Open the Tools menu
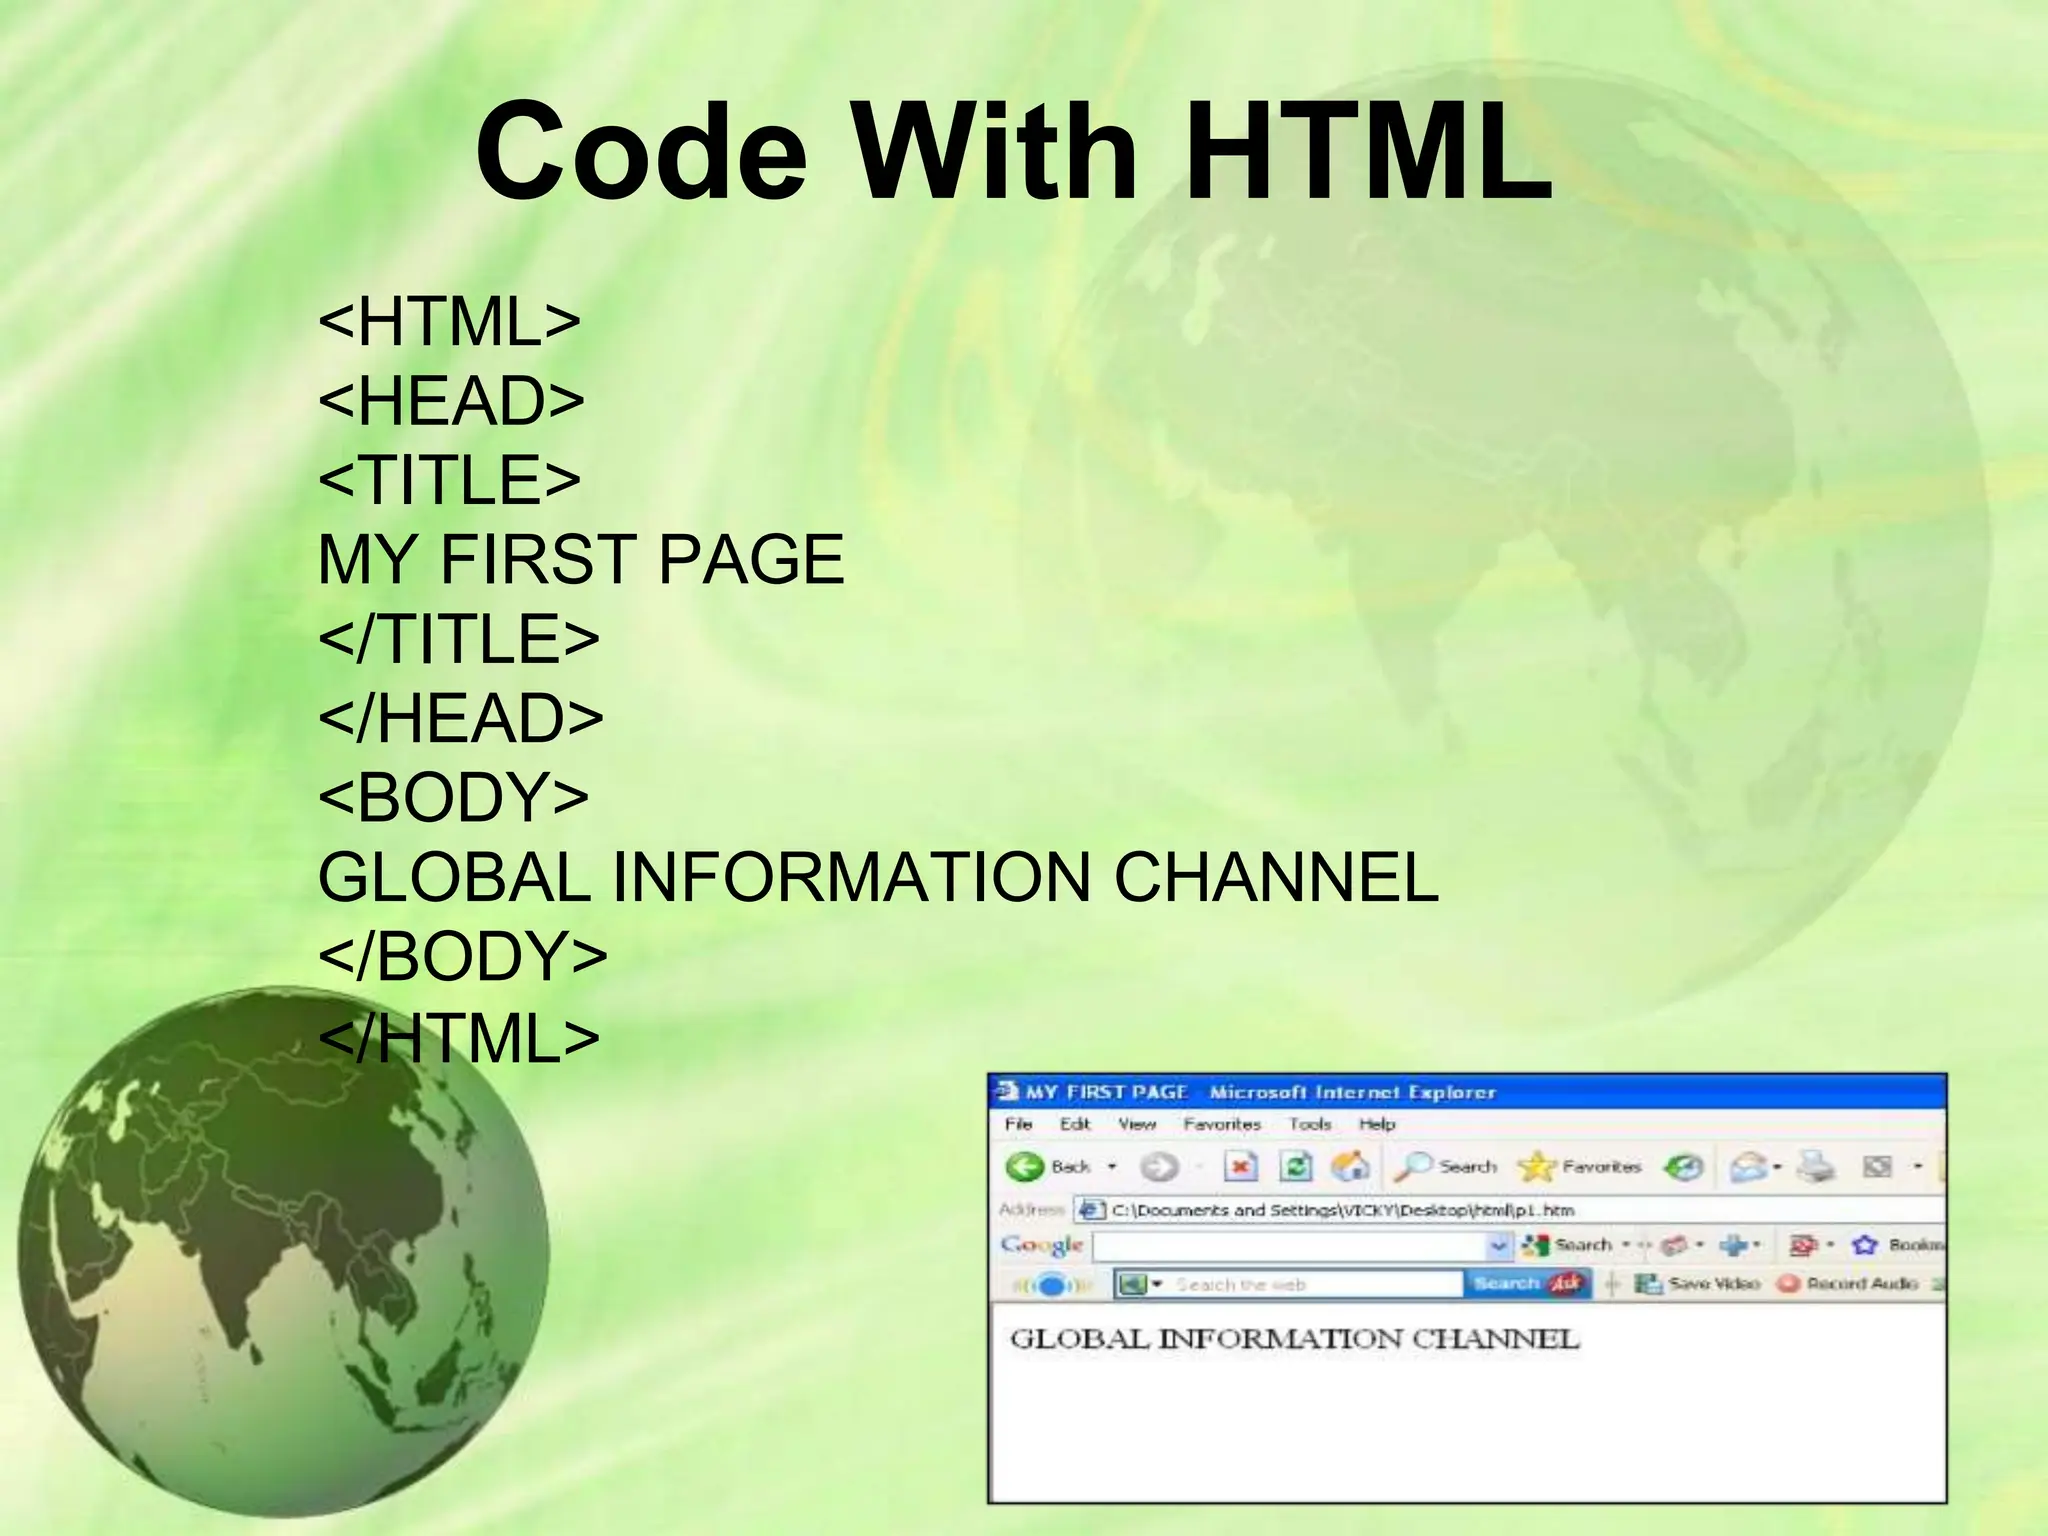 (1309, 1124)
